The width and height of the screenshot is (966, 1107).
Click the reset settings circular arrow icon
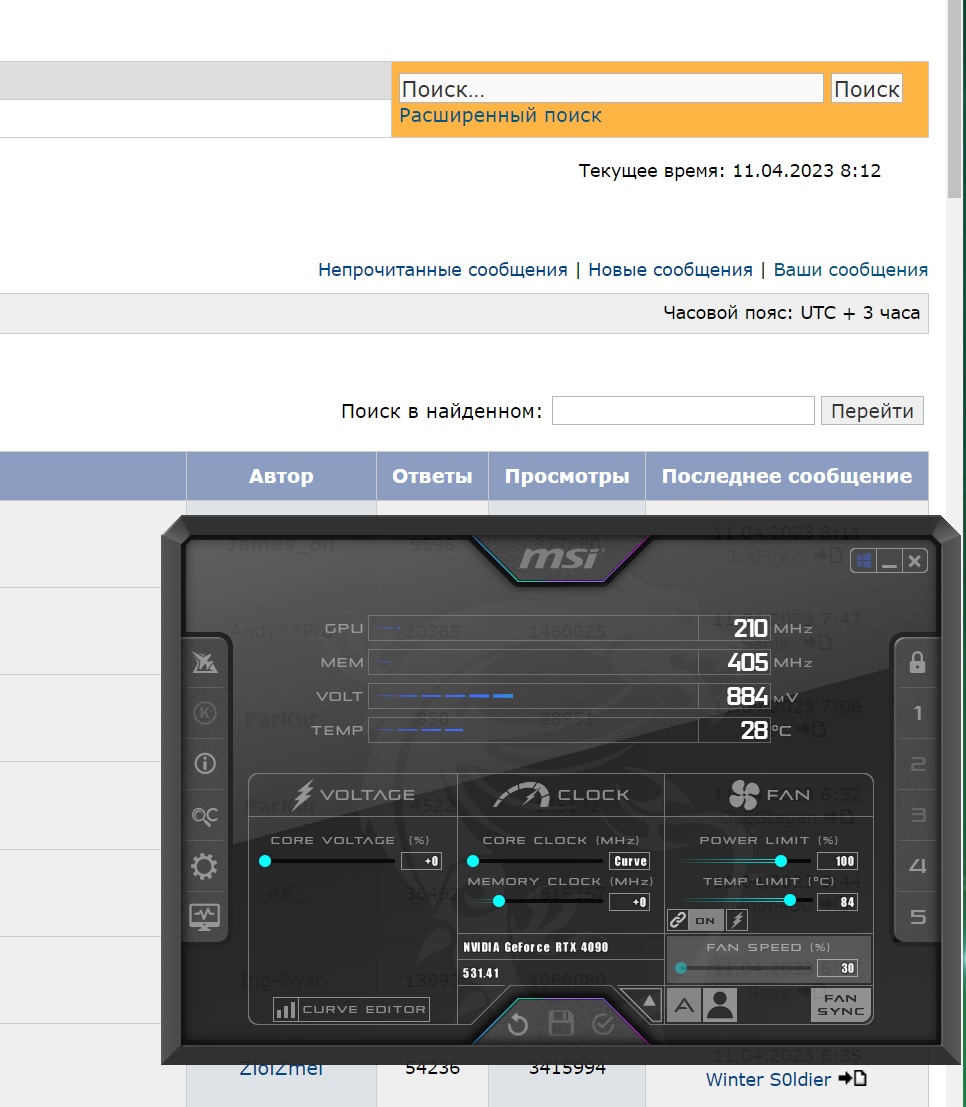[x=518, y=1024]
